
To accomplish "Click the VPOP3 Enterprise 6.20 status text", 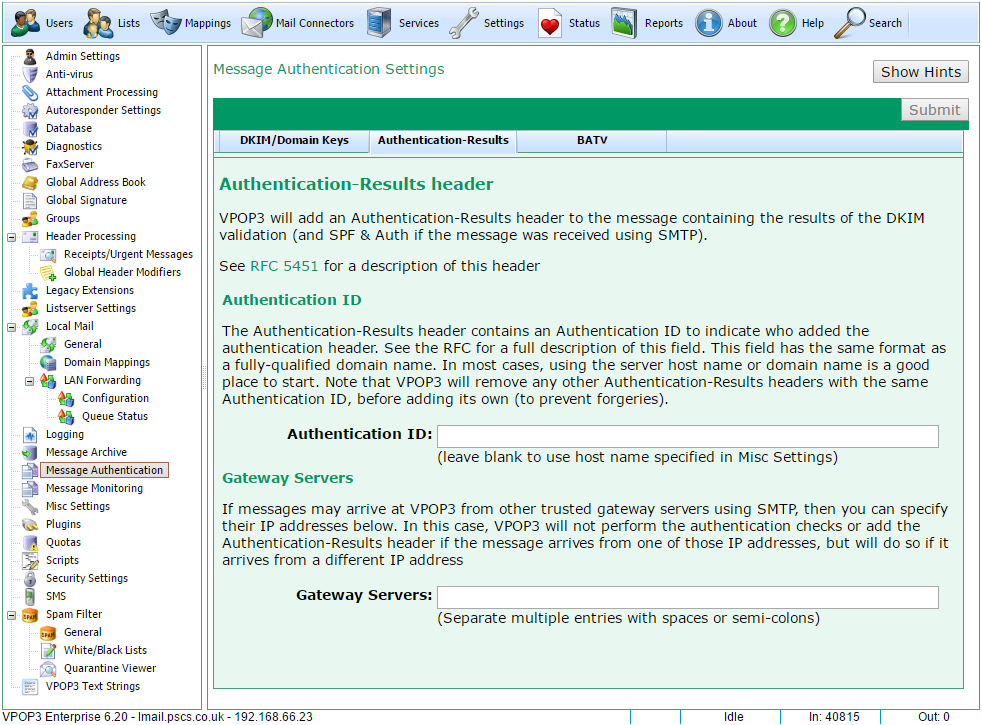I will point(157,717).
